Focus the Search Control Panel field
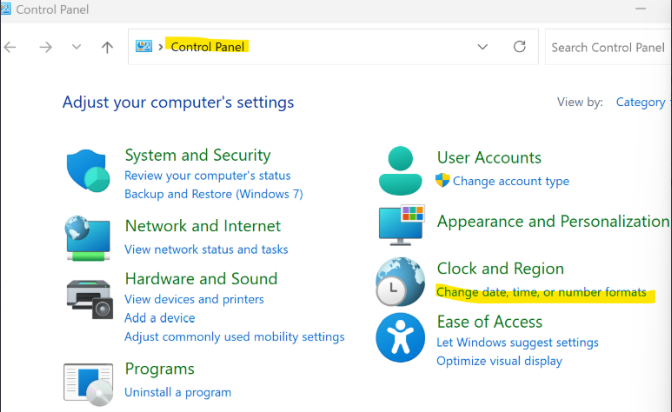The width and height of the screenshot is (672, 412). click(608, 47)
